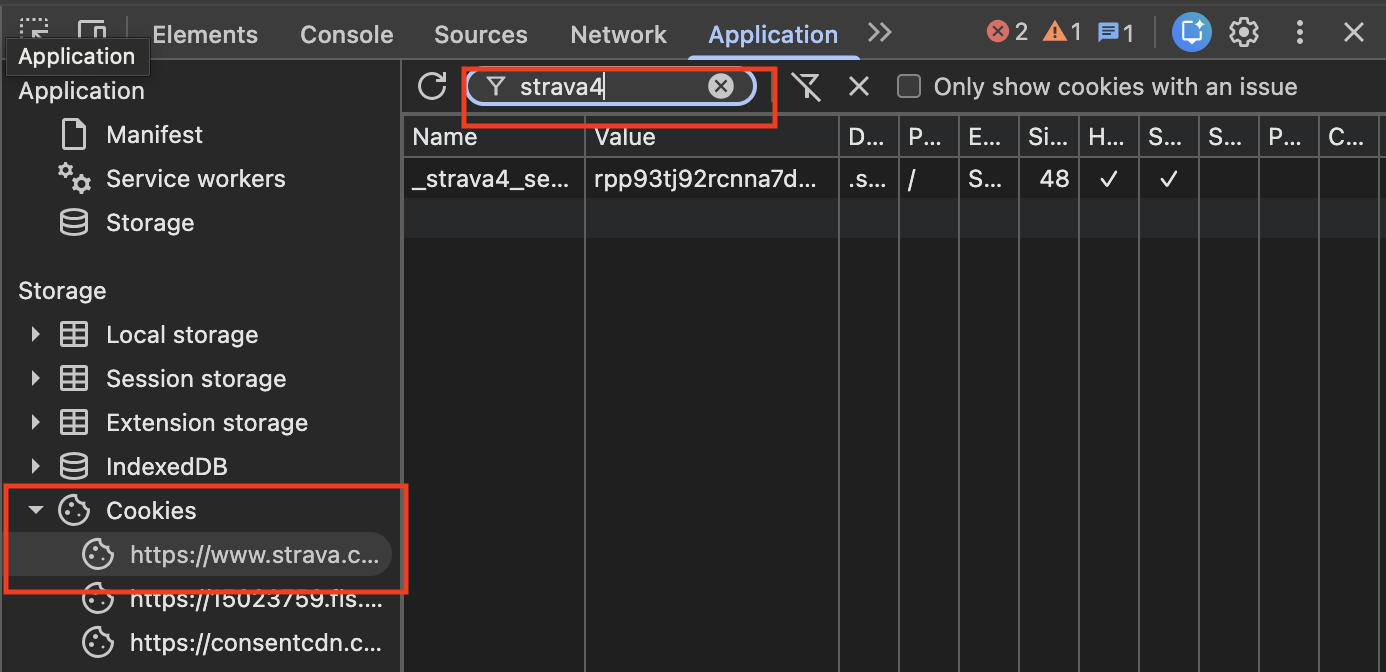
Task: Open the 1 issue message indicator
Action: [x=1115, y=32]
